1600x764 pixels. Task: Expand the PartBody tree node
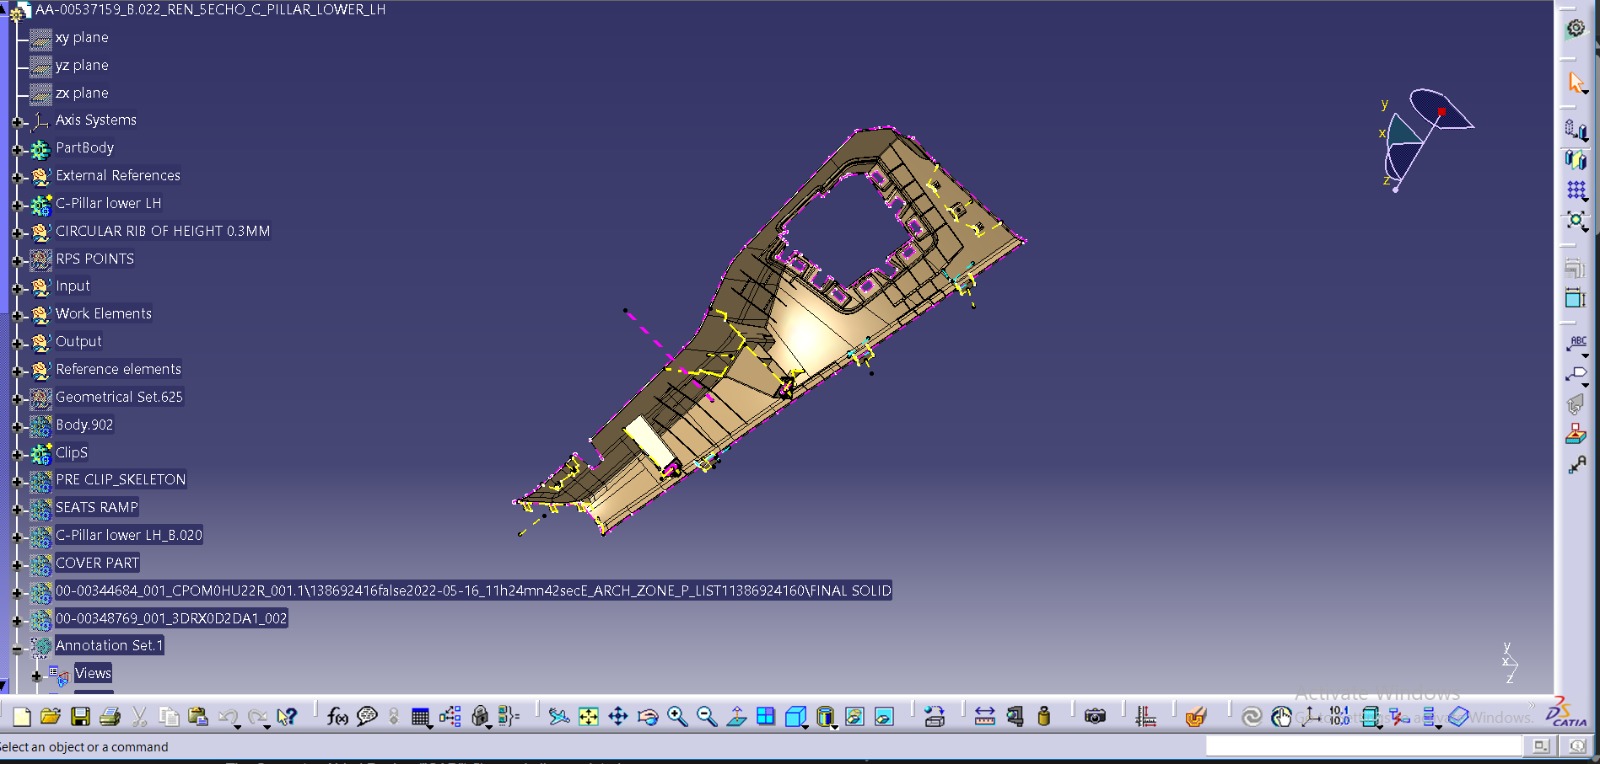pyautogui.click(x=16, y=149)
